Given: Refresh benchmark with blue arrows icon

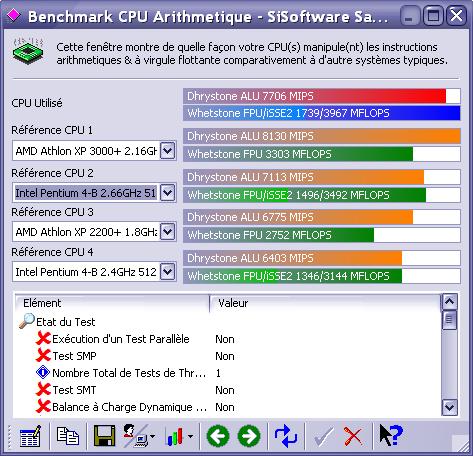Looking at the screenshot, I should coord(286,436).
